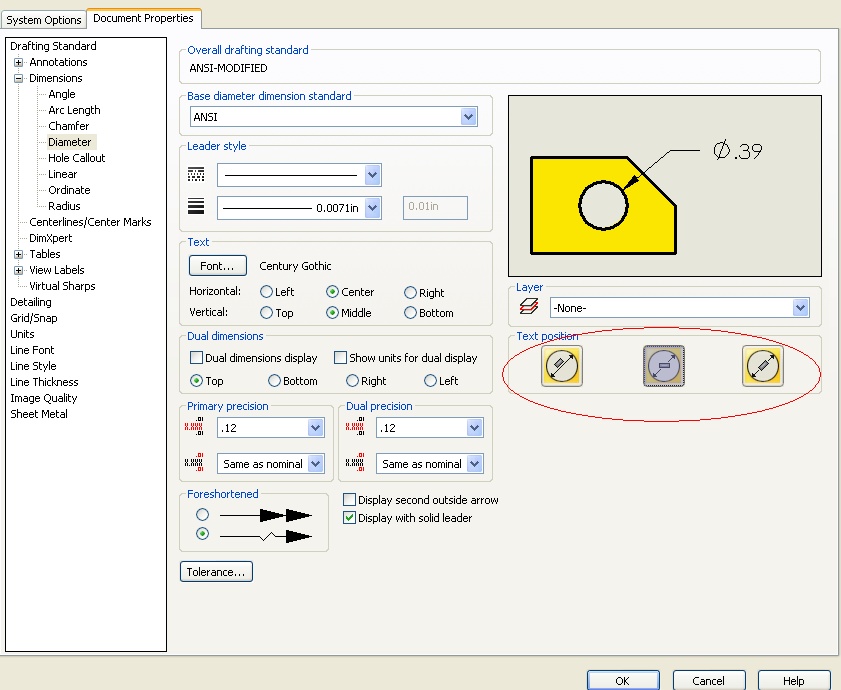This screenshot has height=690, width=841.
Task: Toggle Display second outside arrow
Action: click(349, 500)
